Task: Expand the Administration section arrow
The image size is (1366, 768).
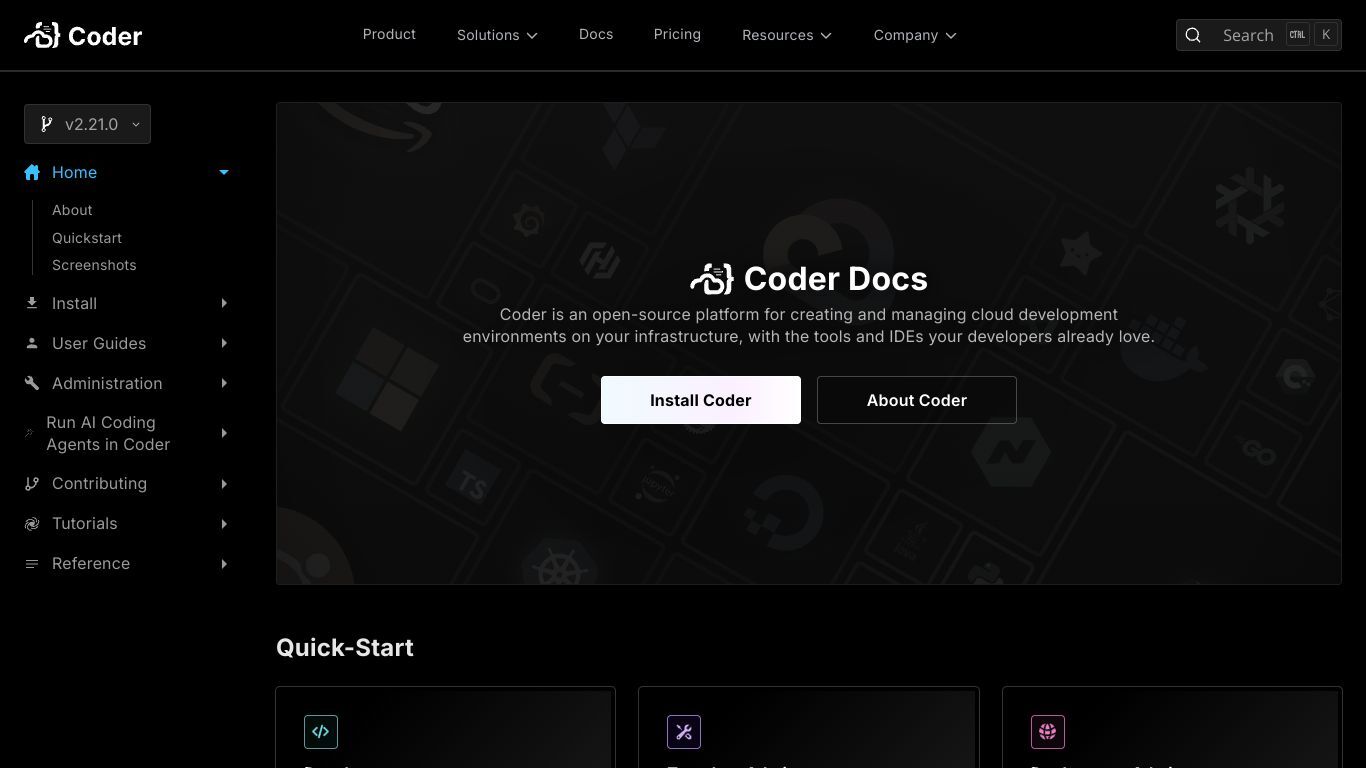Action: point(224,383)
